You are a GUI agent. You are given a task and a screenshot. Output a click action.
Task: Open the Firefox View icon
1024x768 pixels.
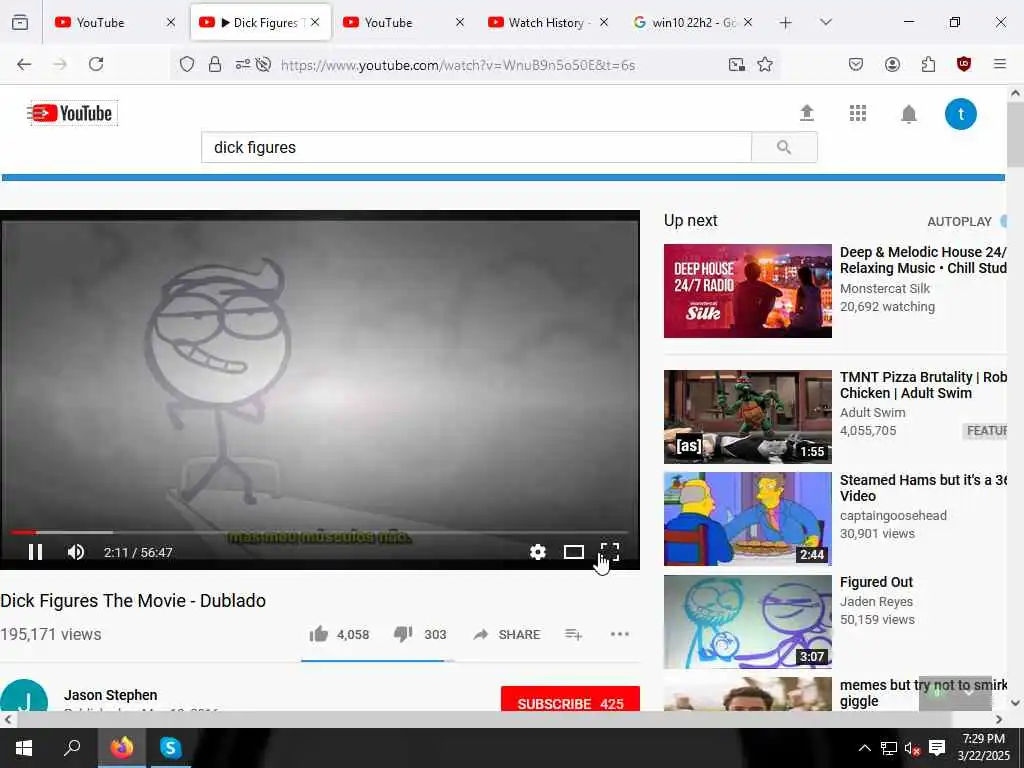20,22
